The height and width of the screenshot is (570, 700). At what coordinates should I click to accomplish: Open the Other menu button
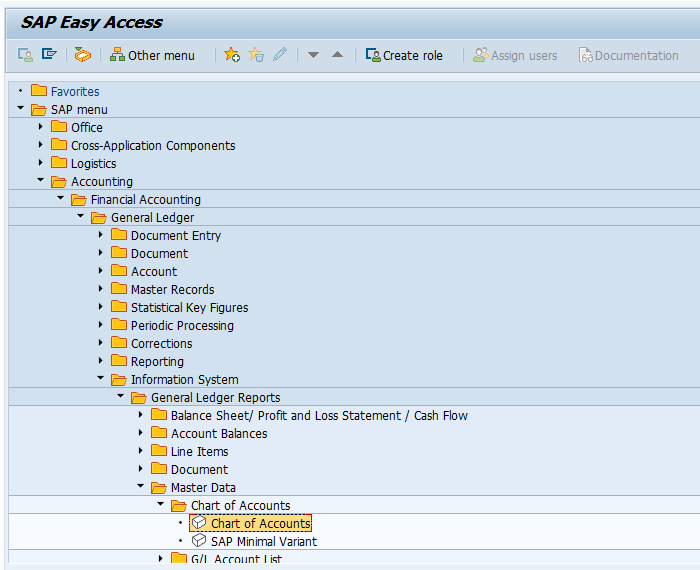coord(152,55)
